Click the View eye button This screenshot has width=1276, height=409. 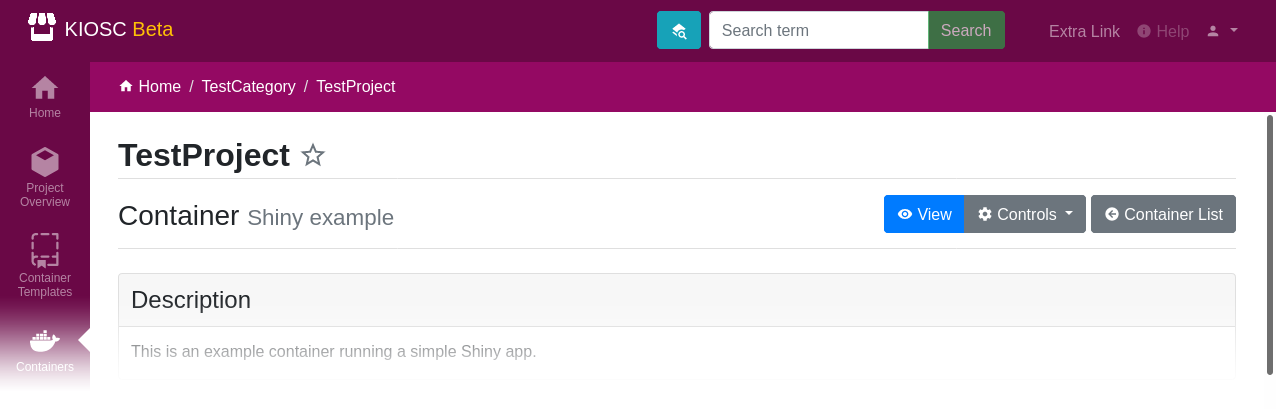click(x=924, y=214)
